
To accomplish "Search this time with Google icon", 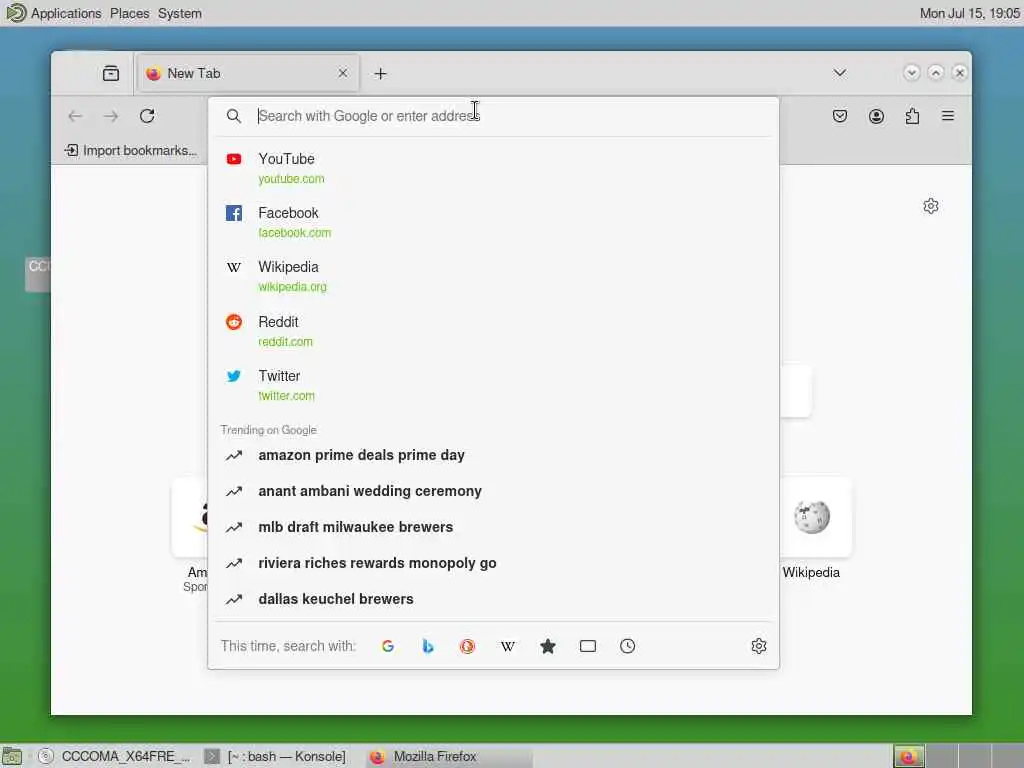I will pos(388,646).
